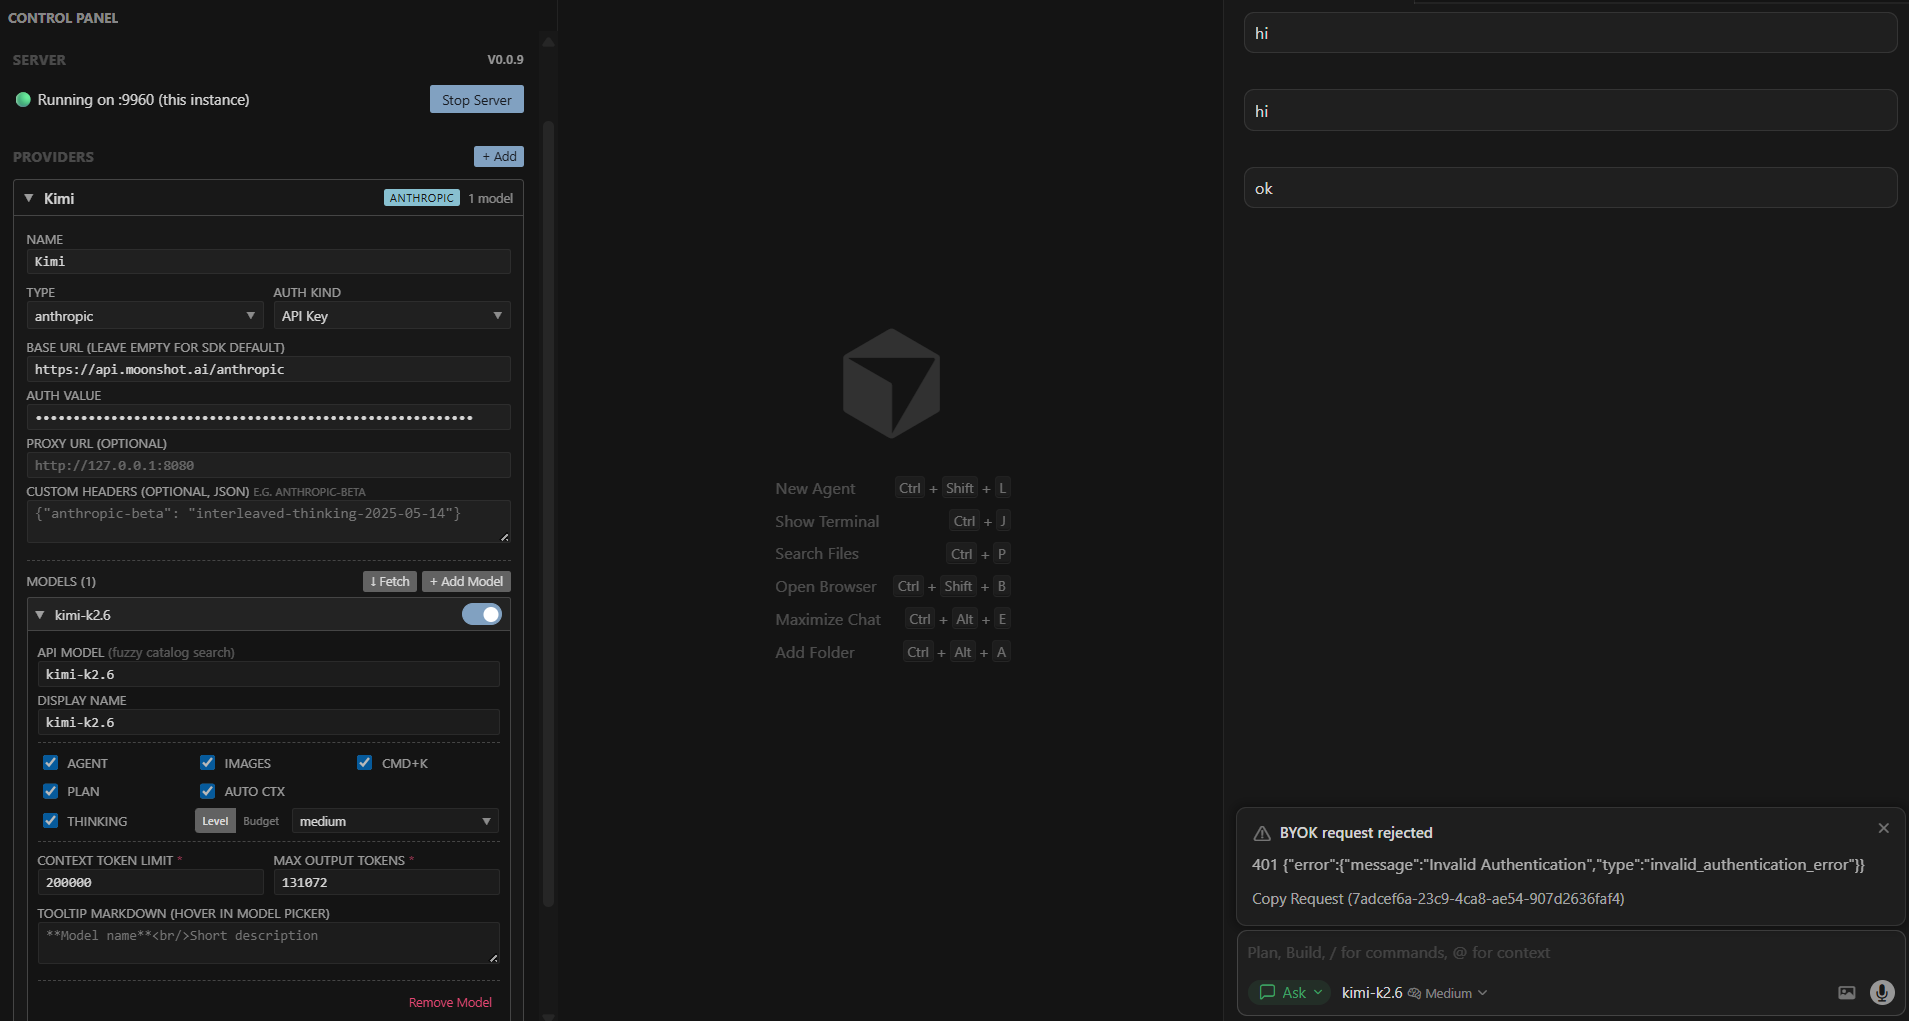1909x1021 pixels.
Task: Click the MAX OUTPUT TOKENS field
Action: tap(386, 882)
